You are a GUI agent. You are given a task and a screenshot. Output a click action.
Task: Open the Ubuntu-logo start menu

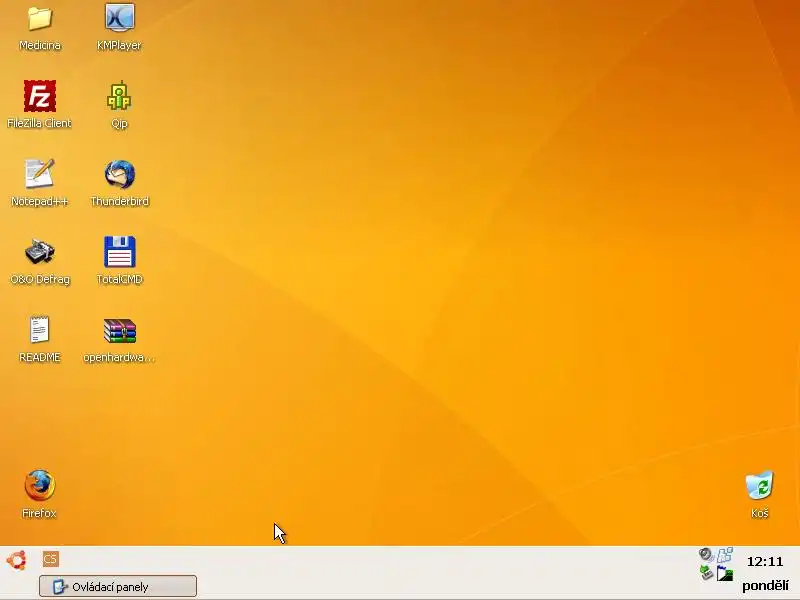click(x=16, y=560)
